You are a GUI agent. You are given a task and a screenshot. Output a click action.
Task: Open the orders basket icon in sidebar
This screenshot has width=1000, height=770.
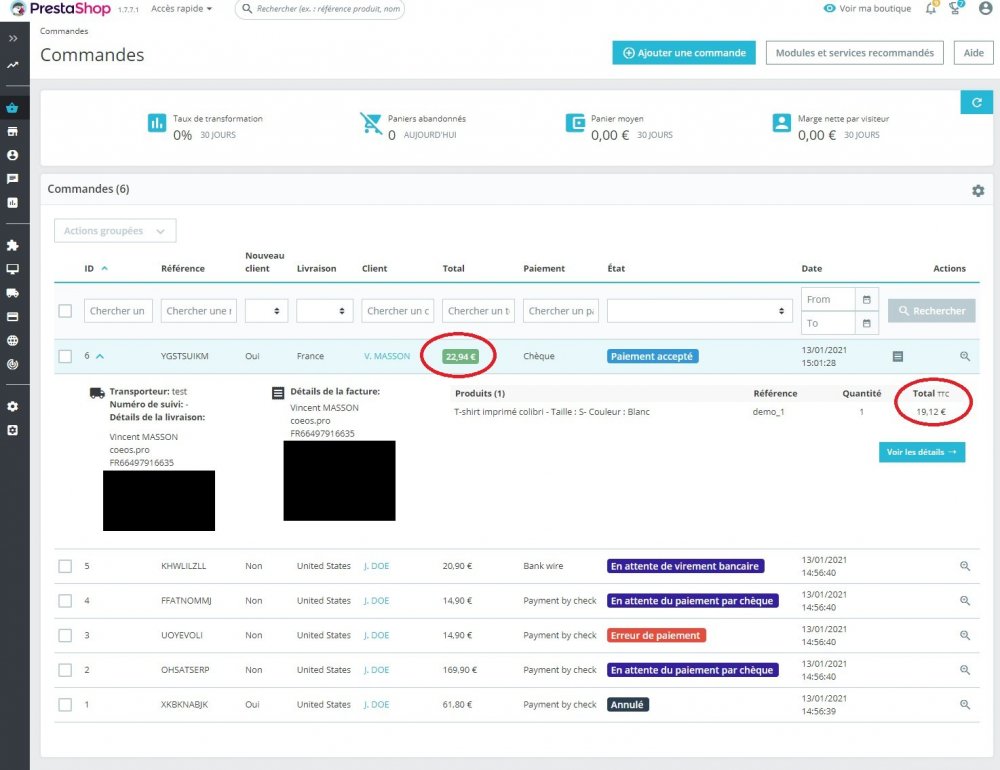(12, 108)
